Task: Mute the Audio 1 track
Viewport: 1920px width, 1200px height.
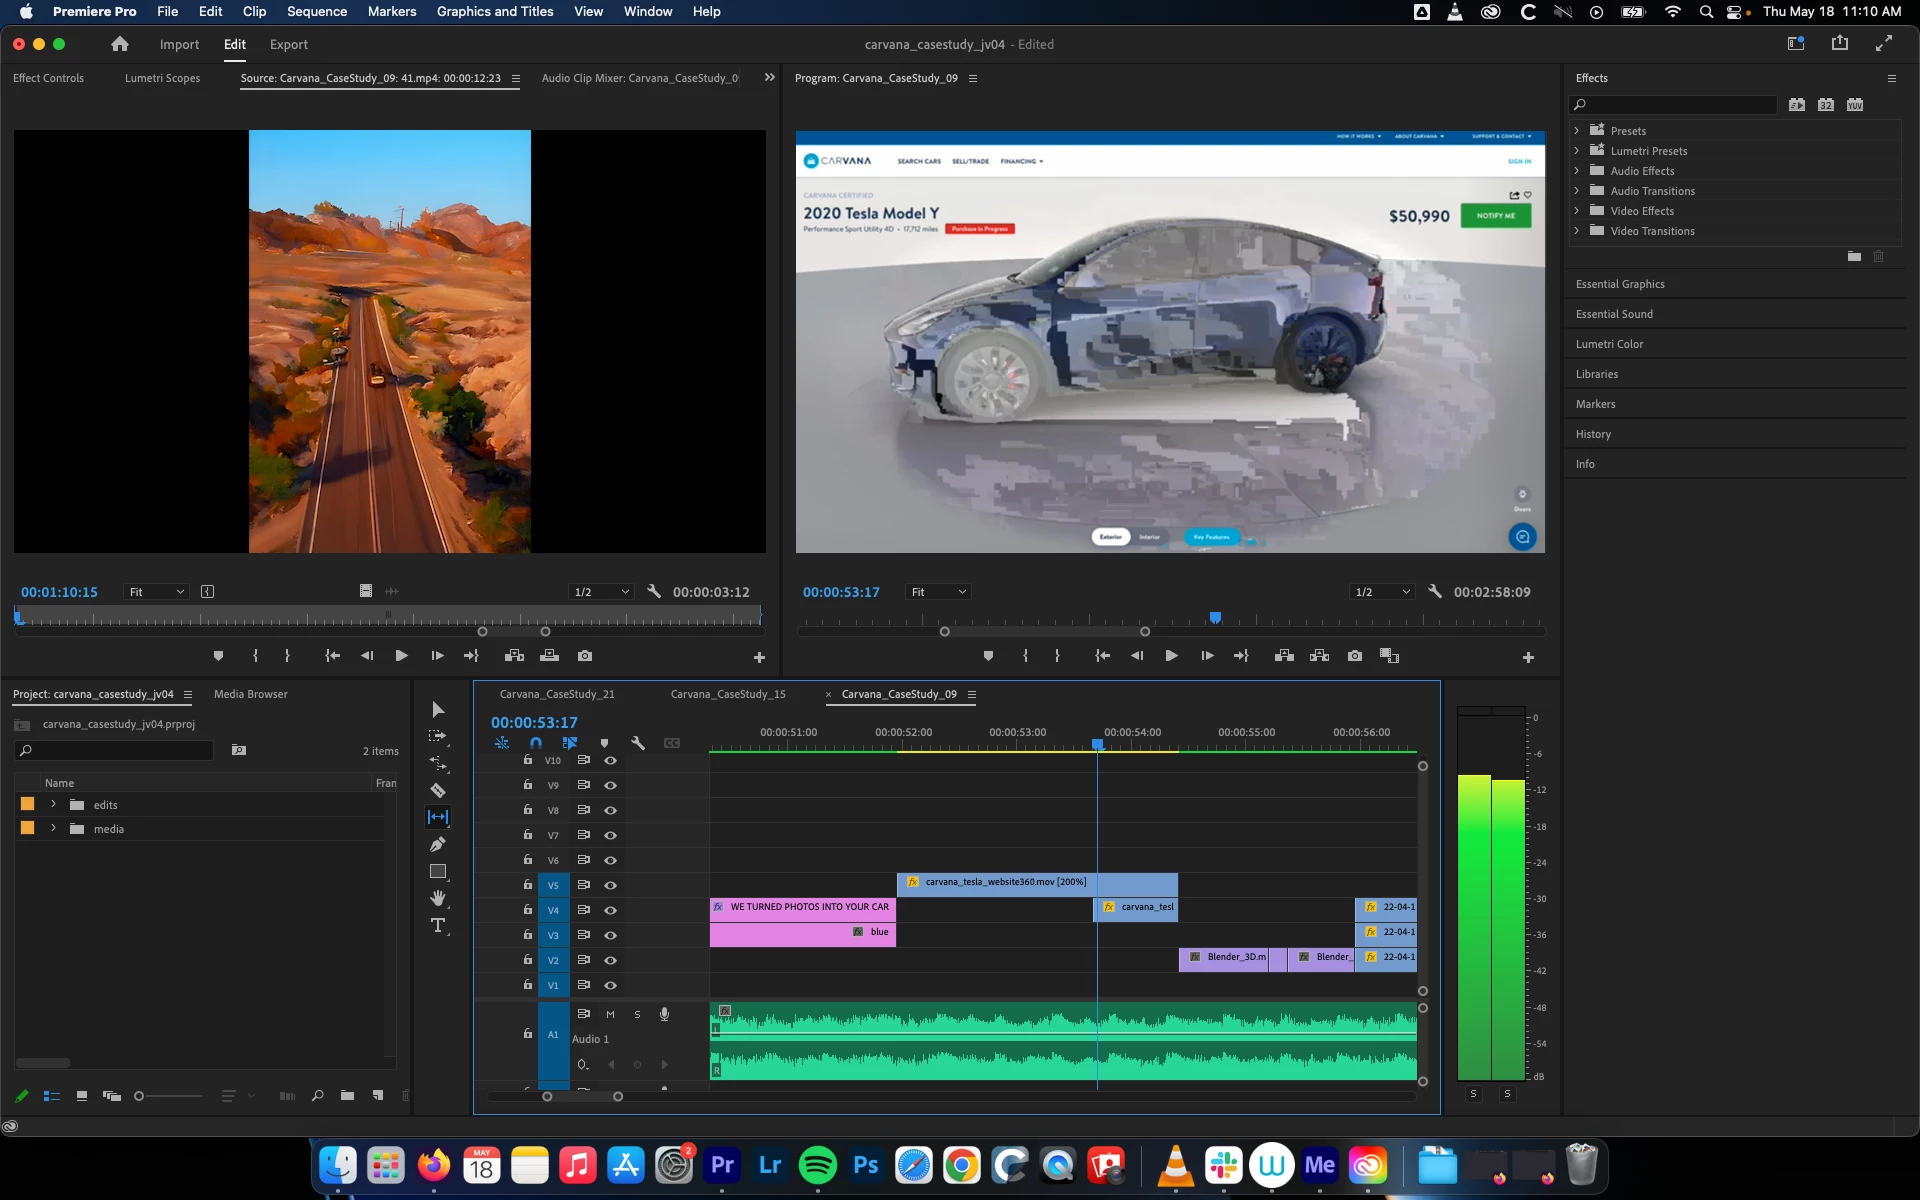Action: pyautogui.click(x=610, y=1014)
